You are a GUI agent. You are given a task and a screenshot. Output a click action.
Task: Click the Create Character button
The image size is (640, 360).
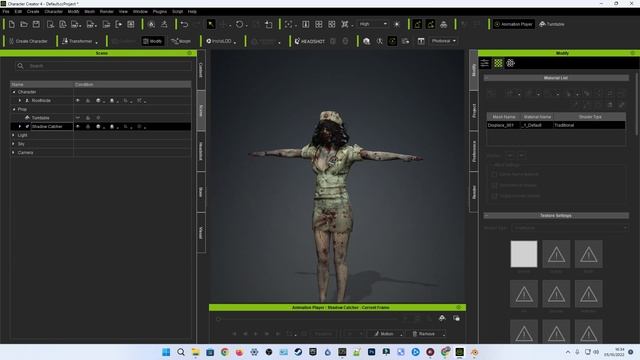[x=28, y=41]
